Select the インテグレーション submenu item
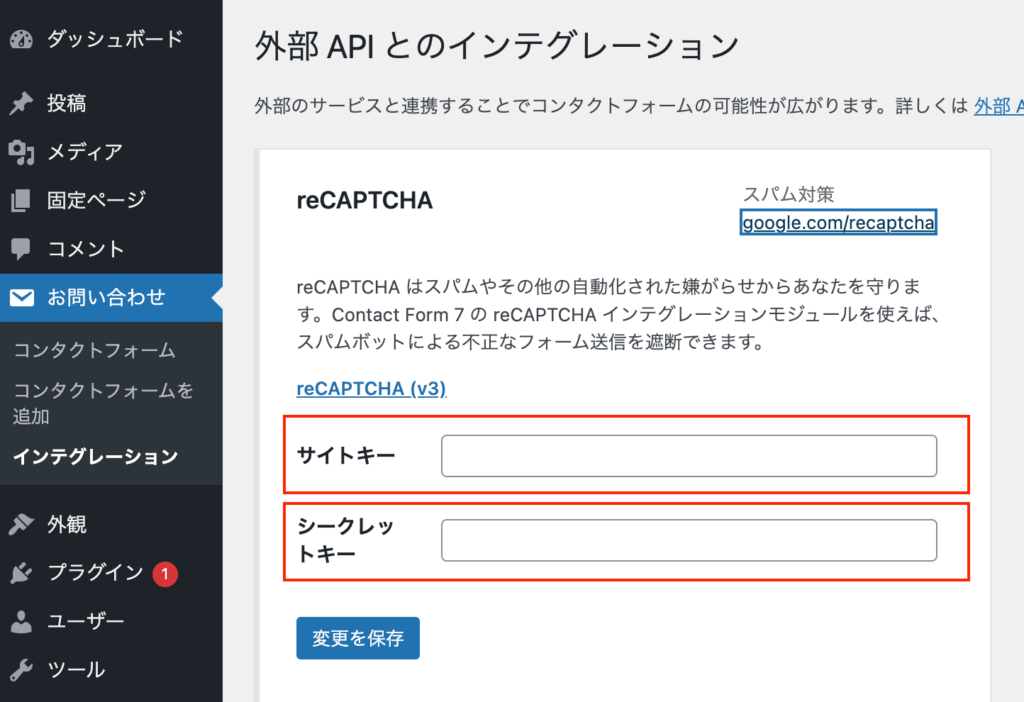The height and width of the screenshot is (702, 1024). 95,457
